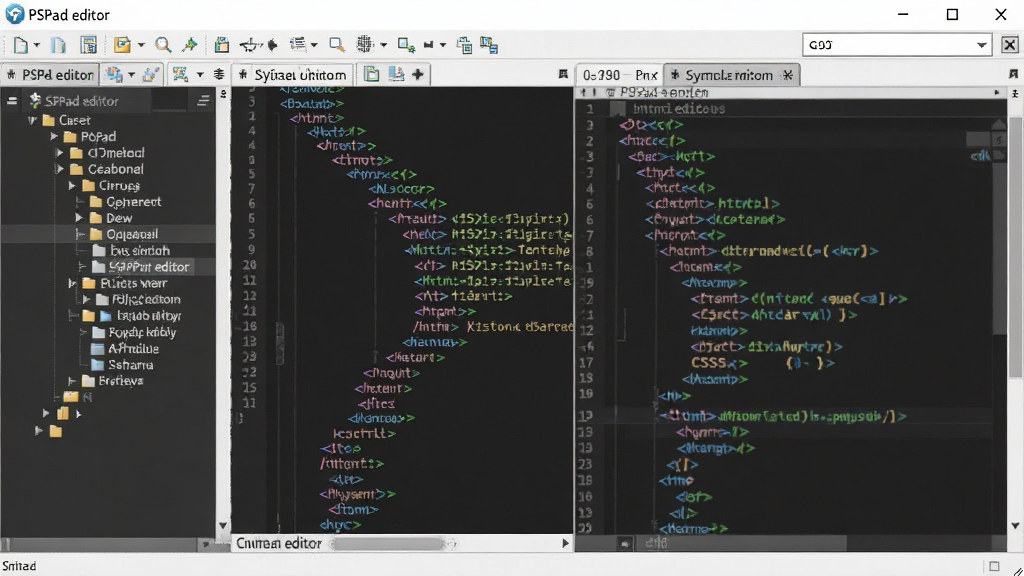This screenshot has height=576, width=1024.
Task: Click the hamburger icon left of SPPad editor header
Action: coord(12,101)
